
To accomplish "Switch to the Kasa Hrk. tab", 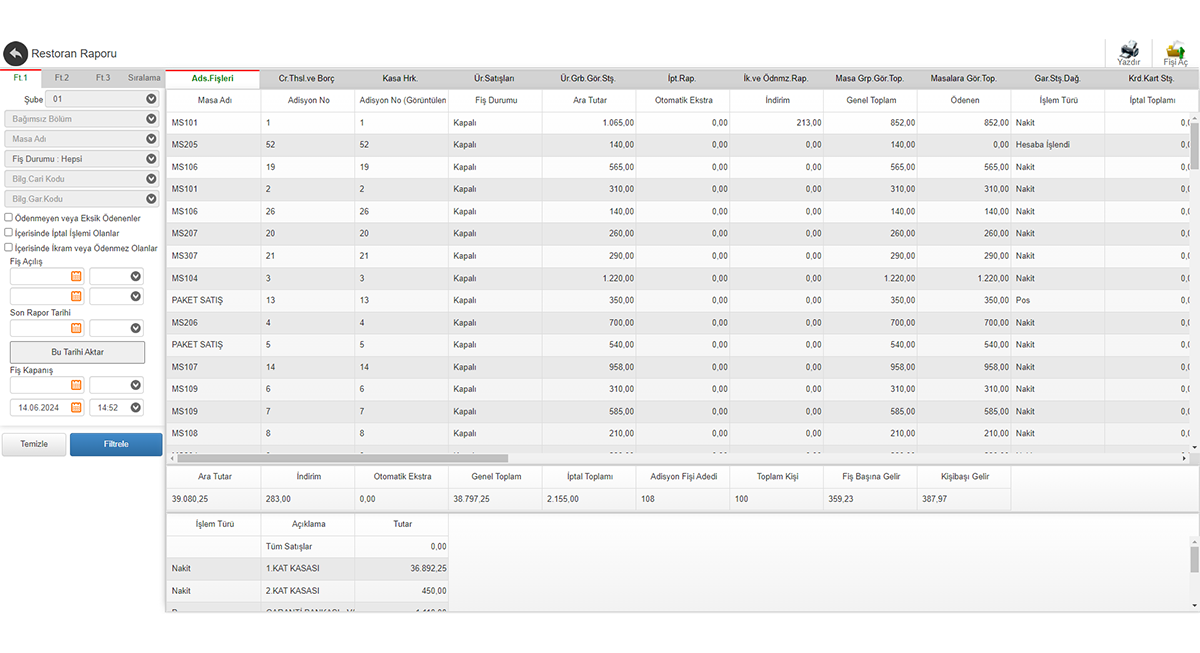I will point(400,78).
